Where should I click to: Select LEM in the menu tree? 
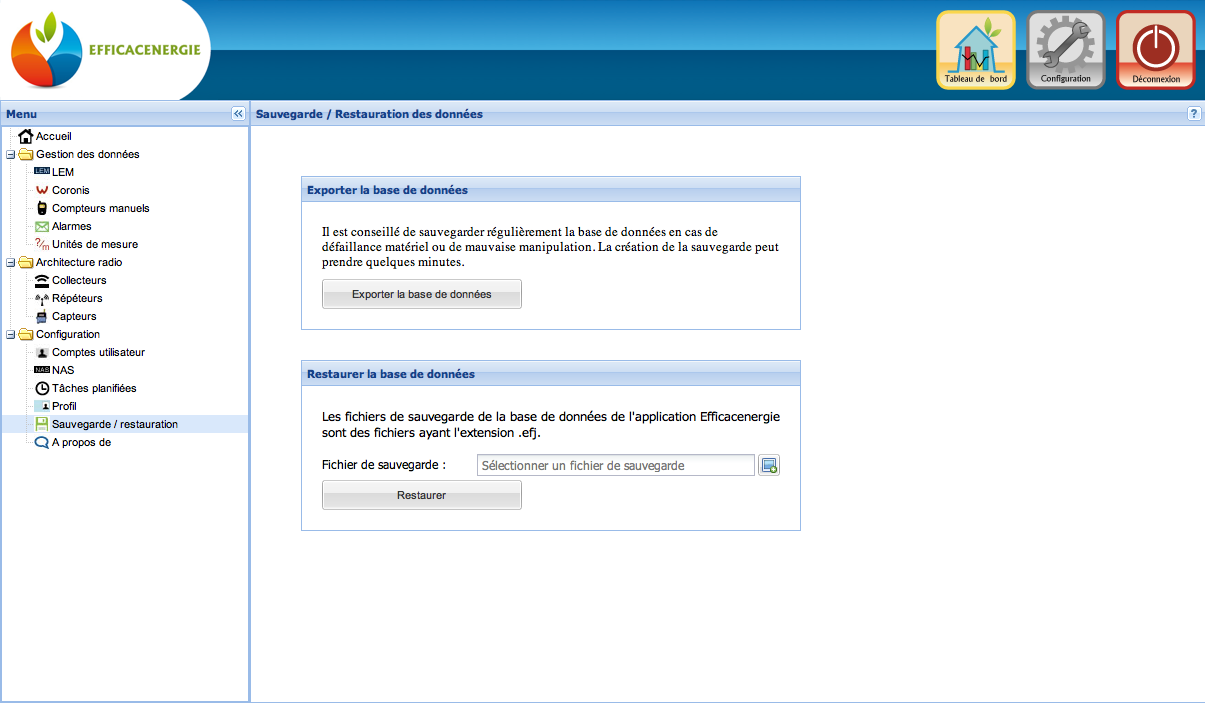click(63, 172)
